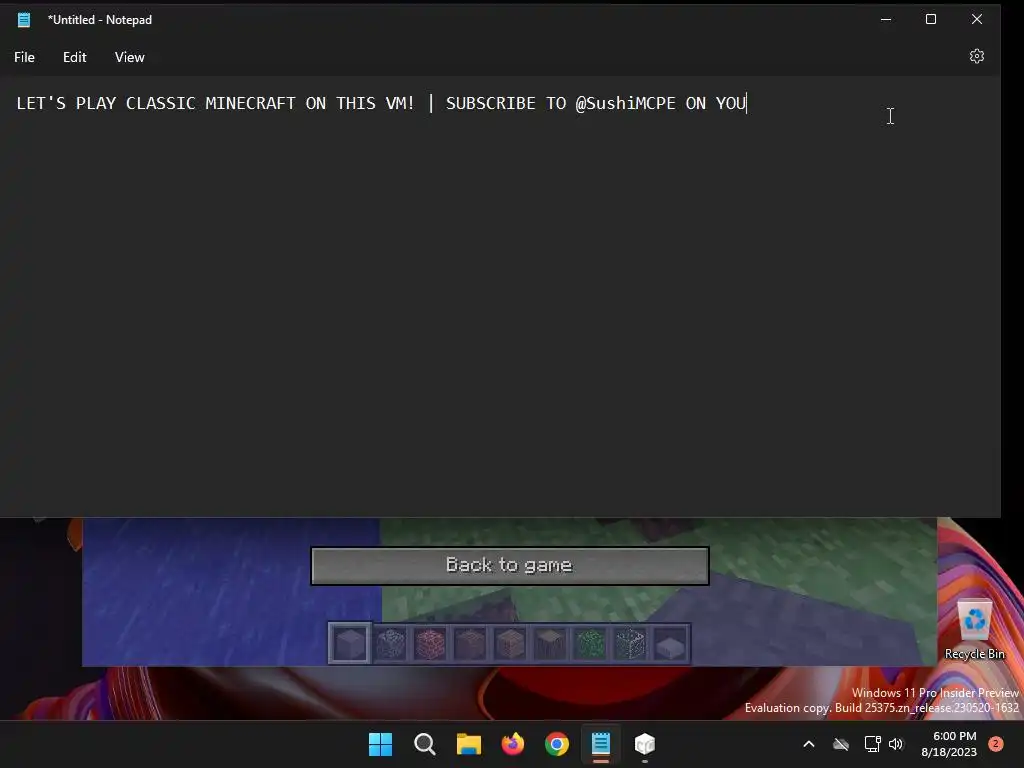
Task: Open Notepad settings gear
Action: point(976,56)
